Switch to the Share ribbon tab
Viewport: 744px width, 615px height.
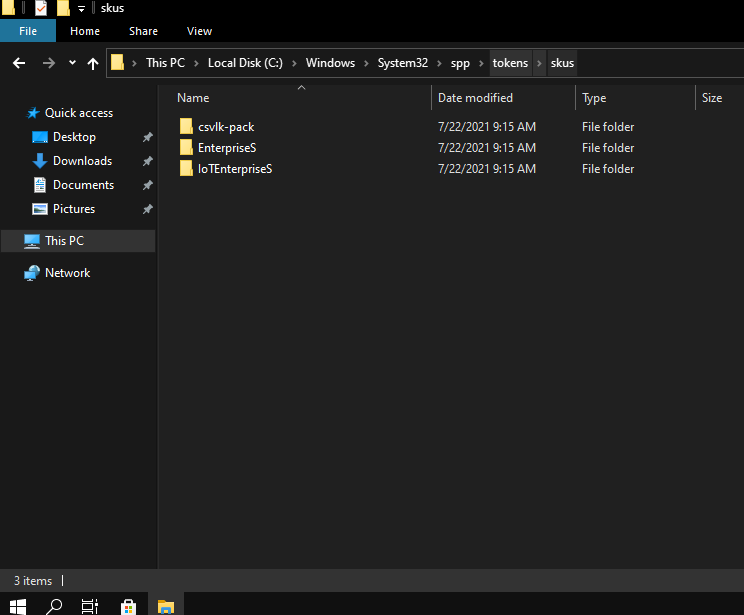(143, 31)
